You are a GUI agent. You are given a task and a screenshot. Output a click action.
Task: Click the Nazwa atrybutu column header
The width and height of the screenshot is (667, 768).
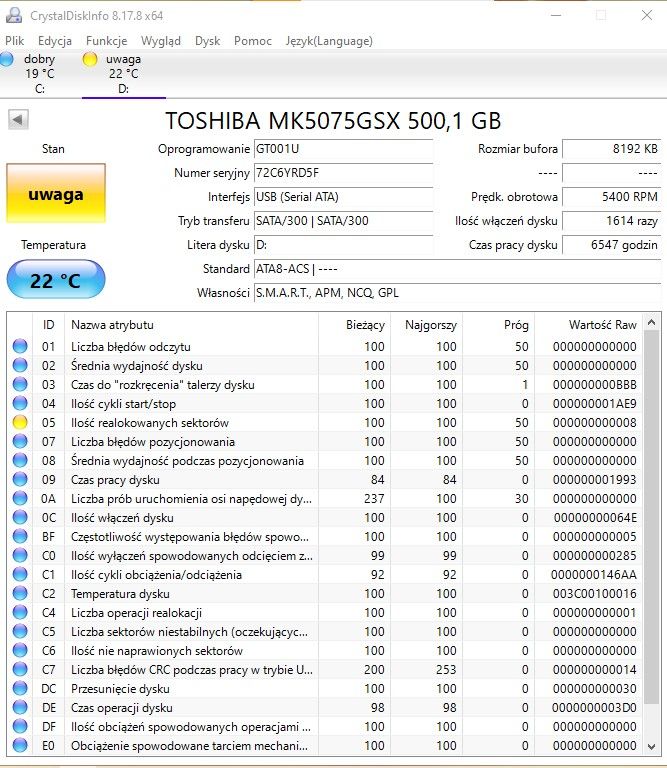[x=191, y=325]
